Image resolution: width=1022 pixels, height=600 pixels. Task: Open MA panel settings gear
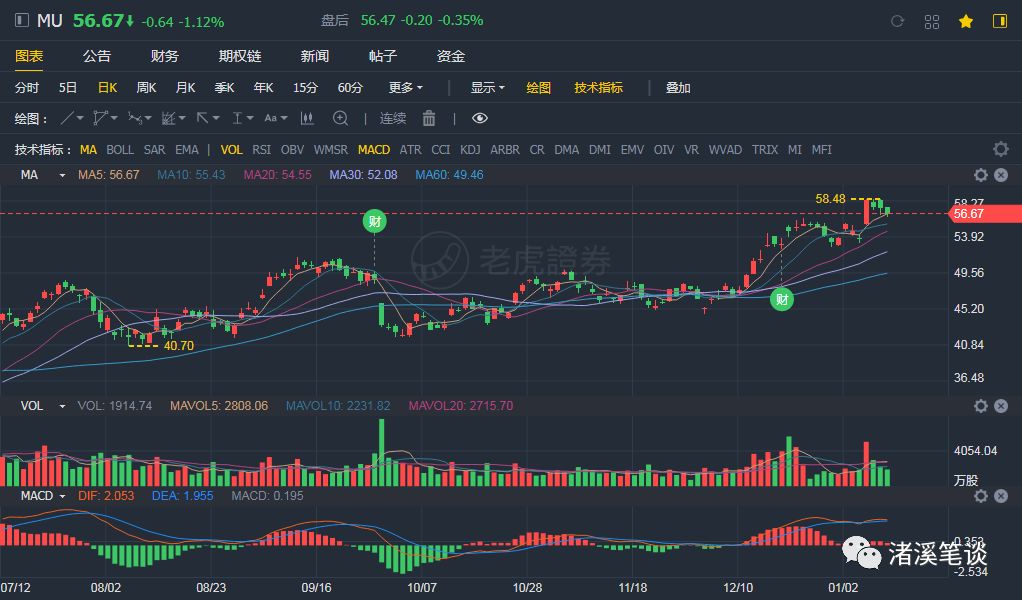[x=980, y=175]
